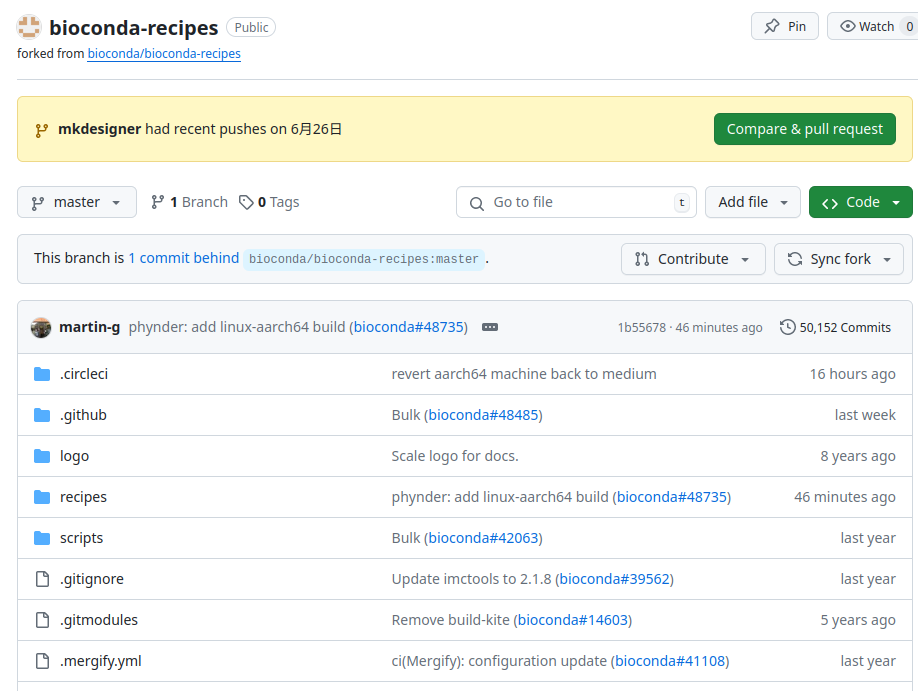The image size is (918, 691).
Task: Open the green Code dropdown
Action: (x=860, y=202)
